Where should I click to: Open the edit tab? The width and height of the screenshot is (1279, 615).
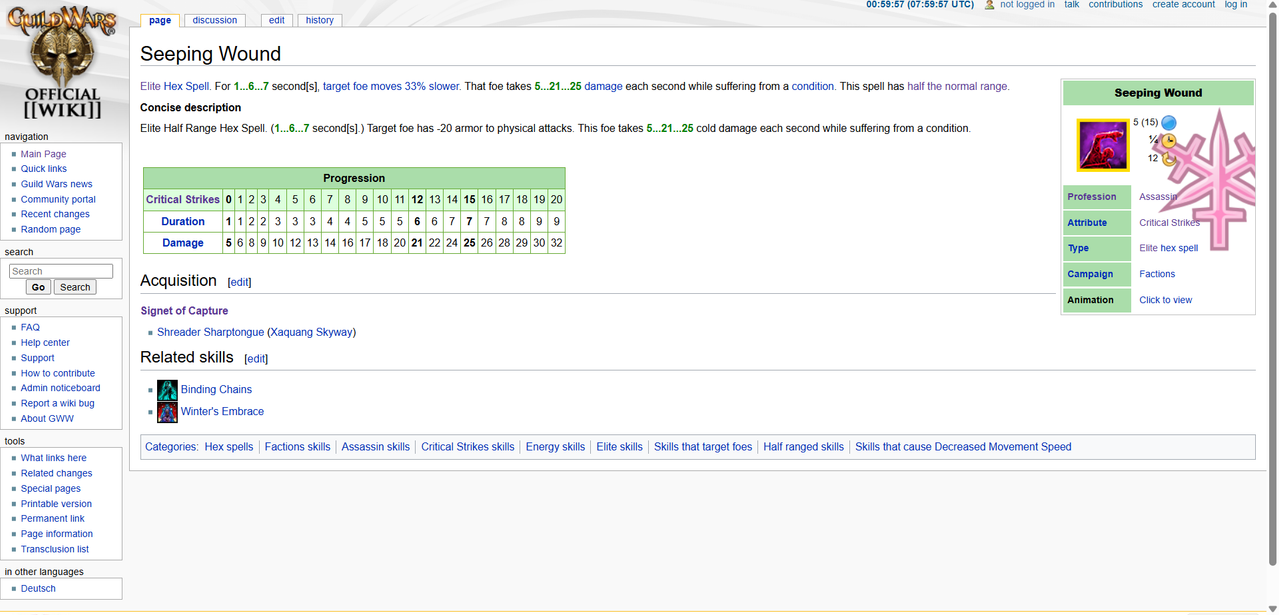click(x=277, y=20)
